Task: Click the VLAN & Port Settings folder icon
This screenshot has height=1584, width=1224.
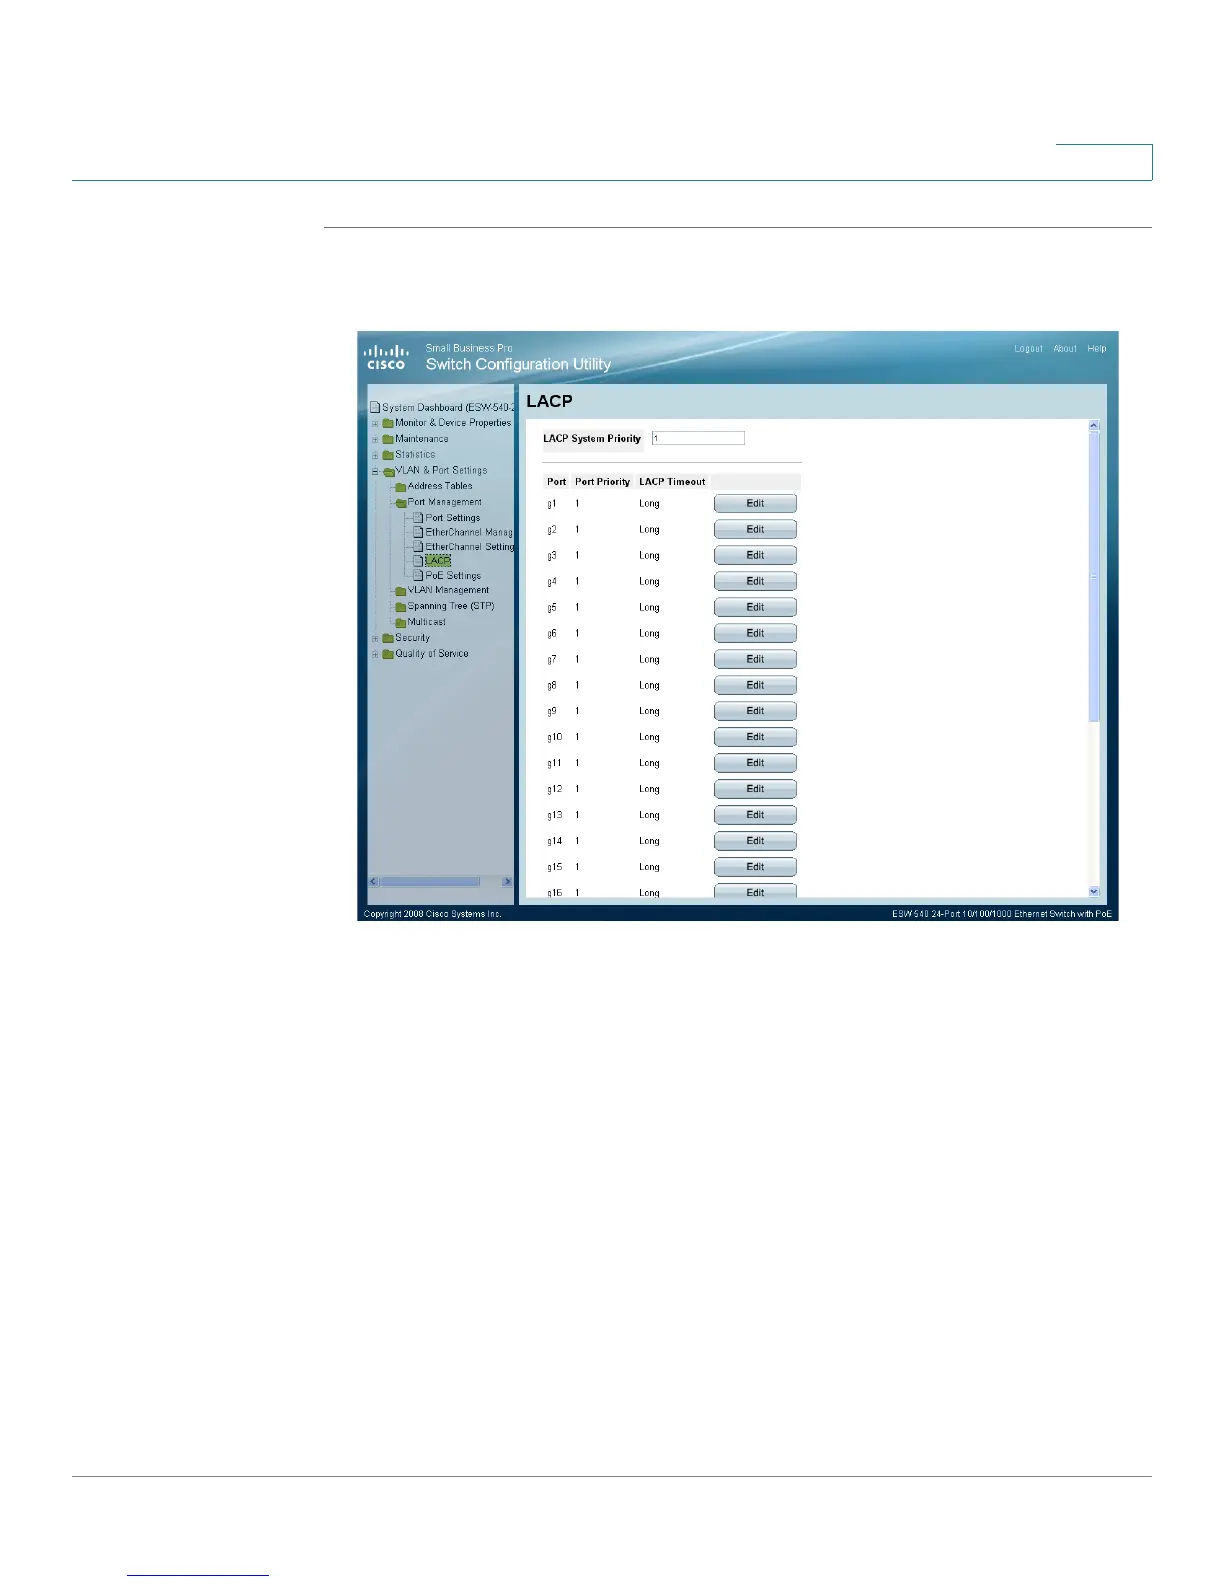Action: pyautogui.click(x=388, y=471)
